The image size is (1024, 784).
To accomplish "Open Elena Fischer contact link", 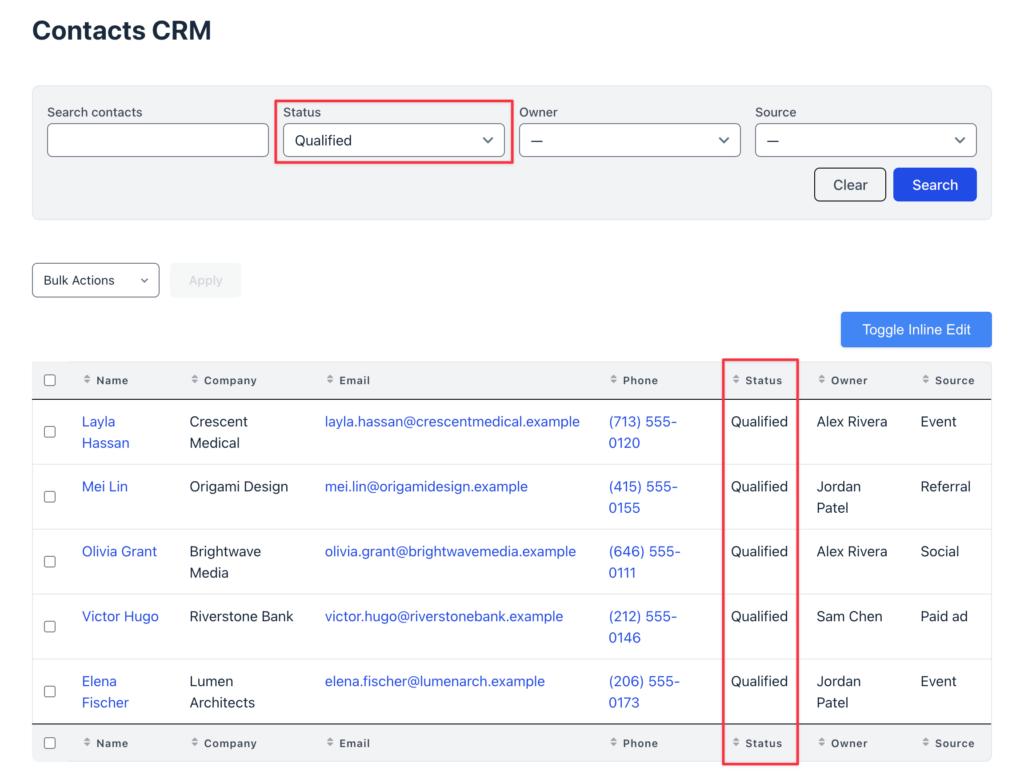I will pos(105,692).
